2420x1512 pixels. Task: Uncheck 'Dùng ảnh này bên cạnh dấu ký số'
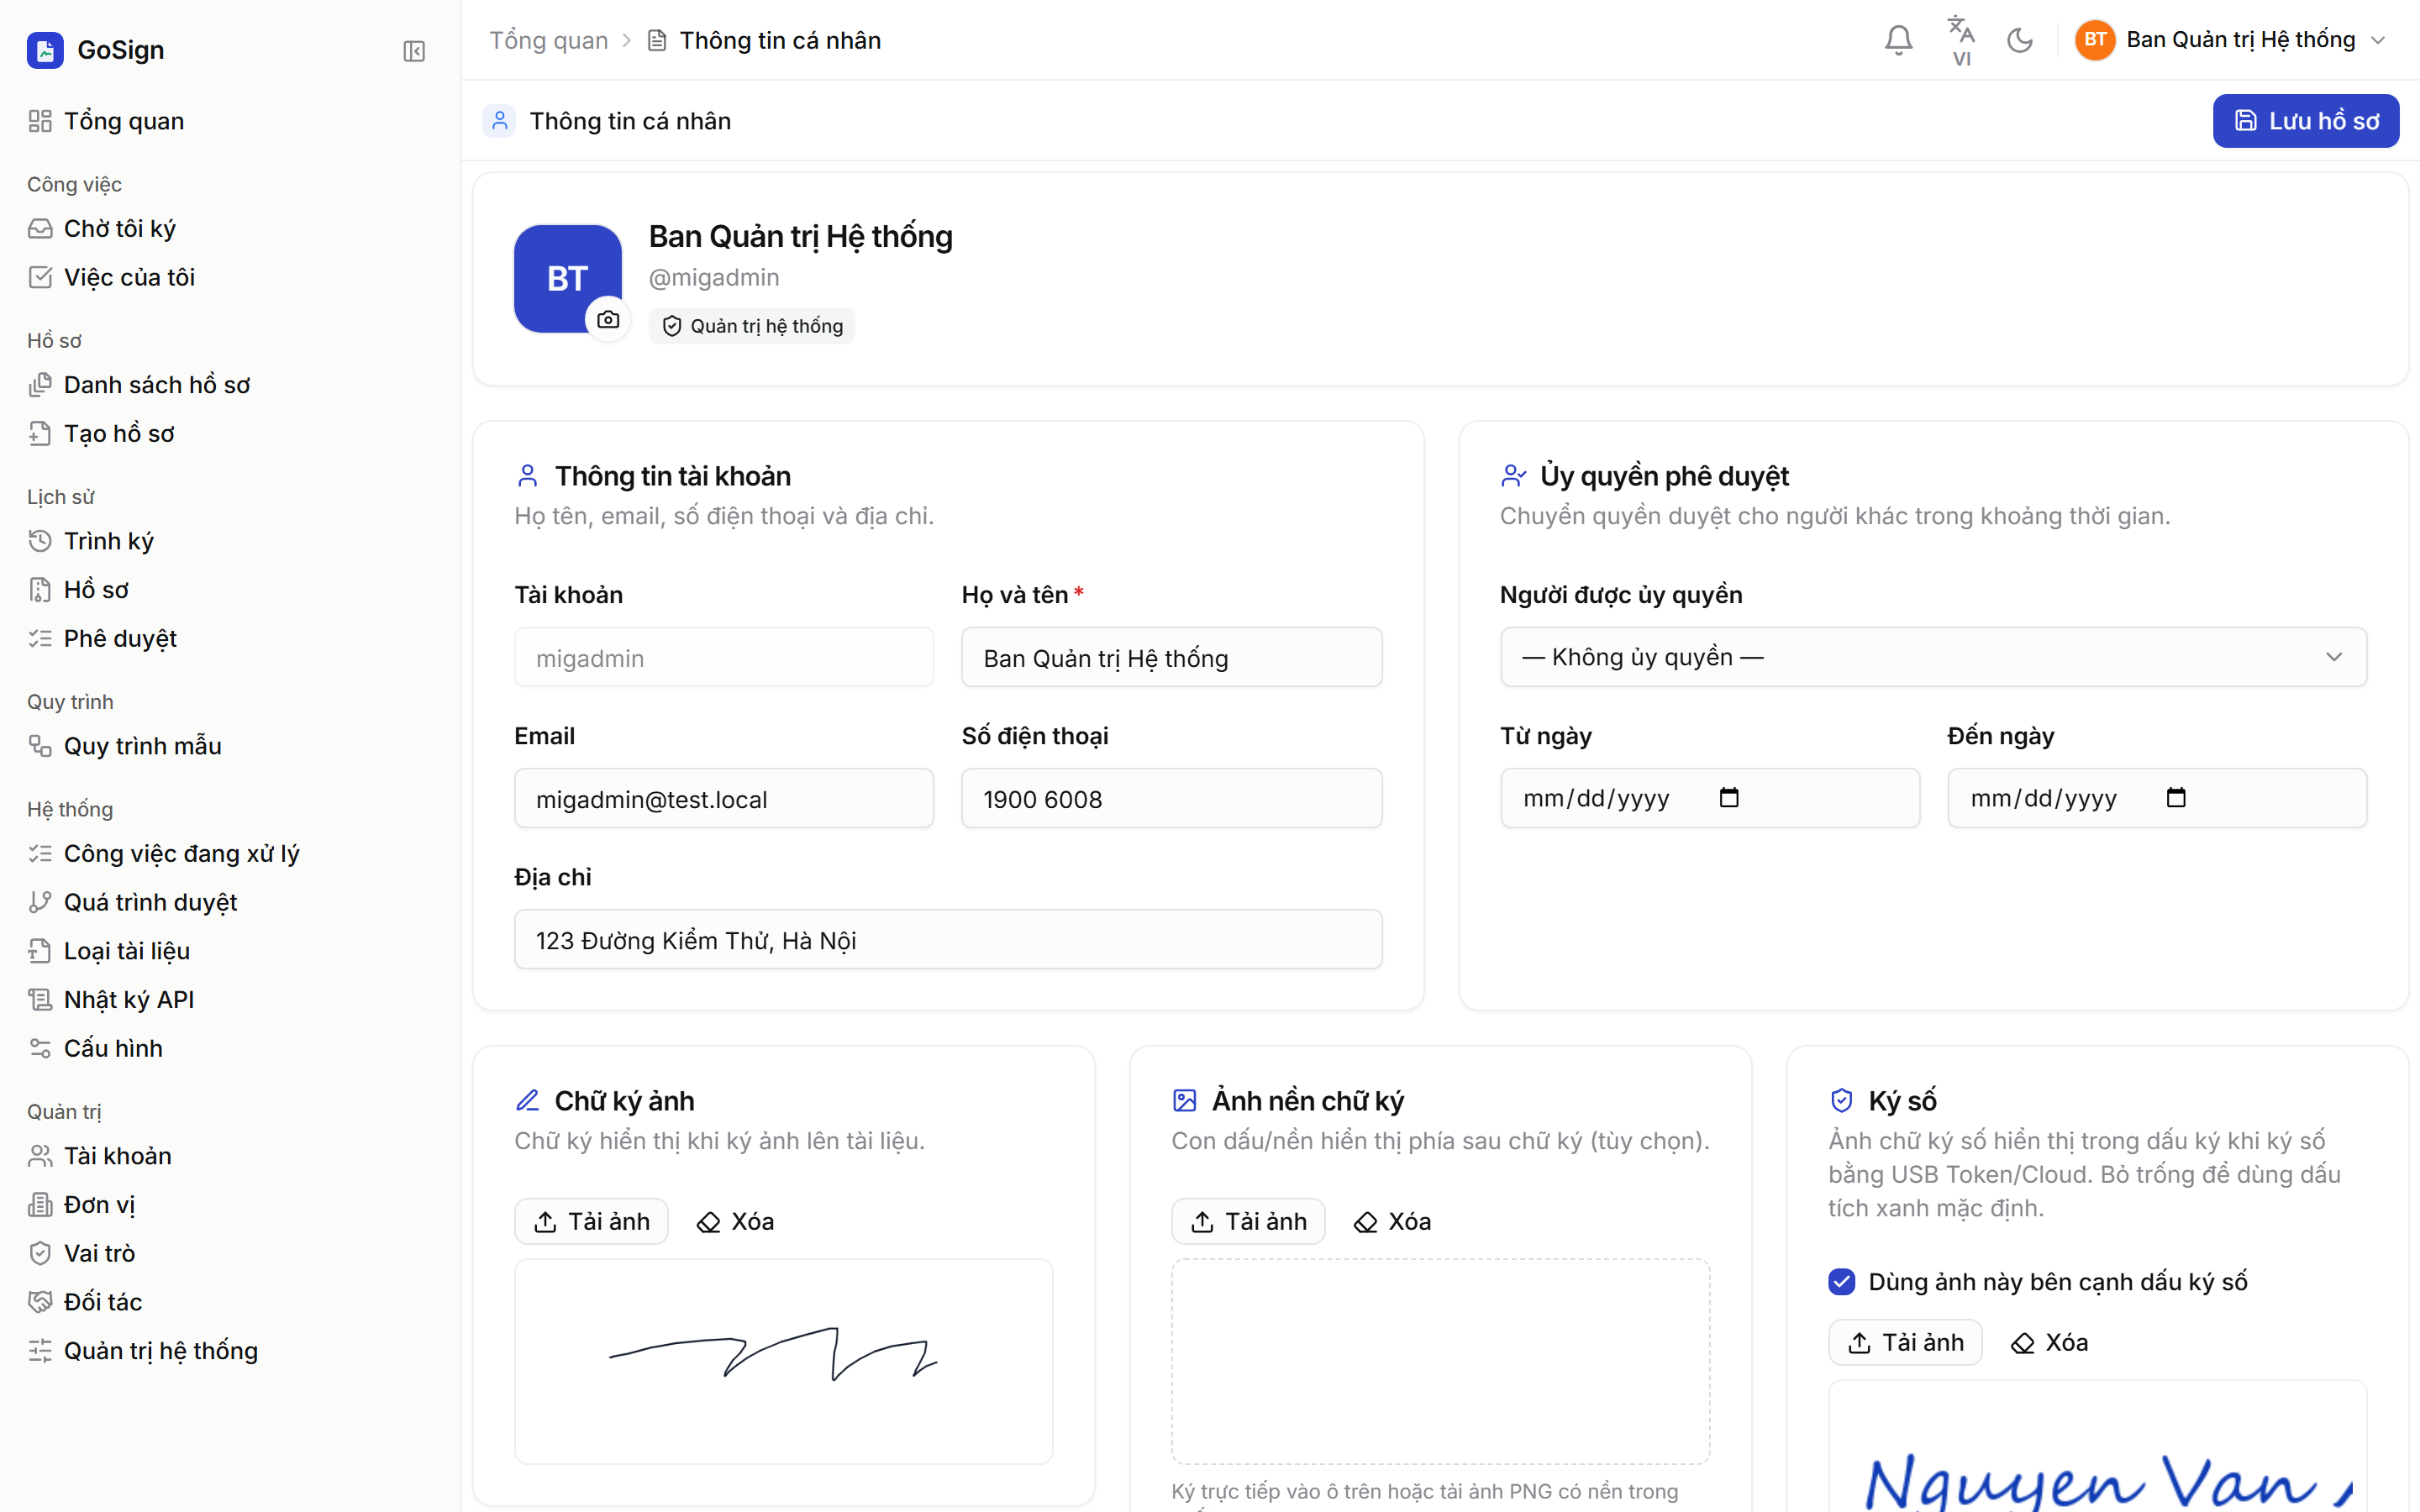(1842, 1281)
